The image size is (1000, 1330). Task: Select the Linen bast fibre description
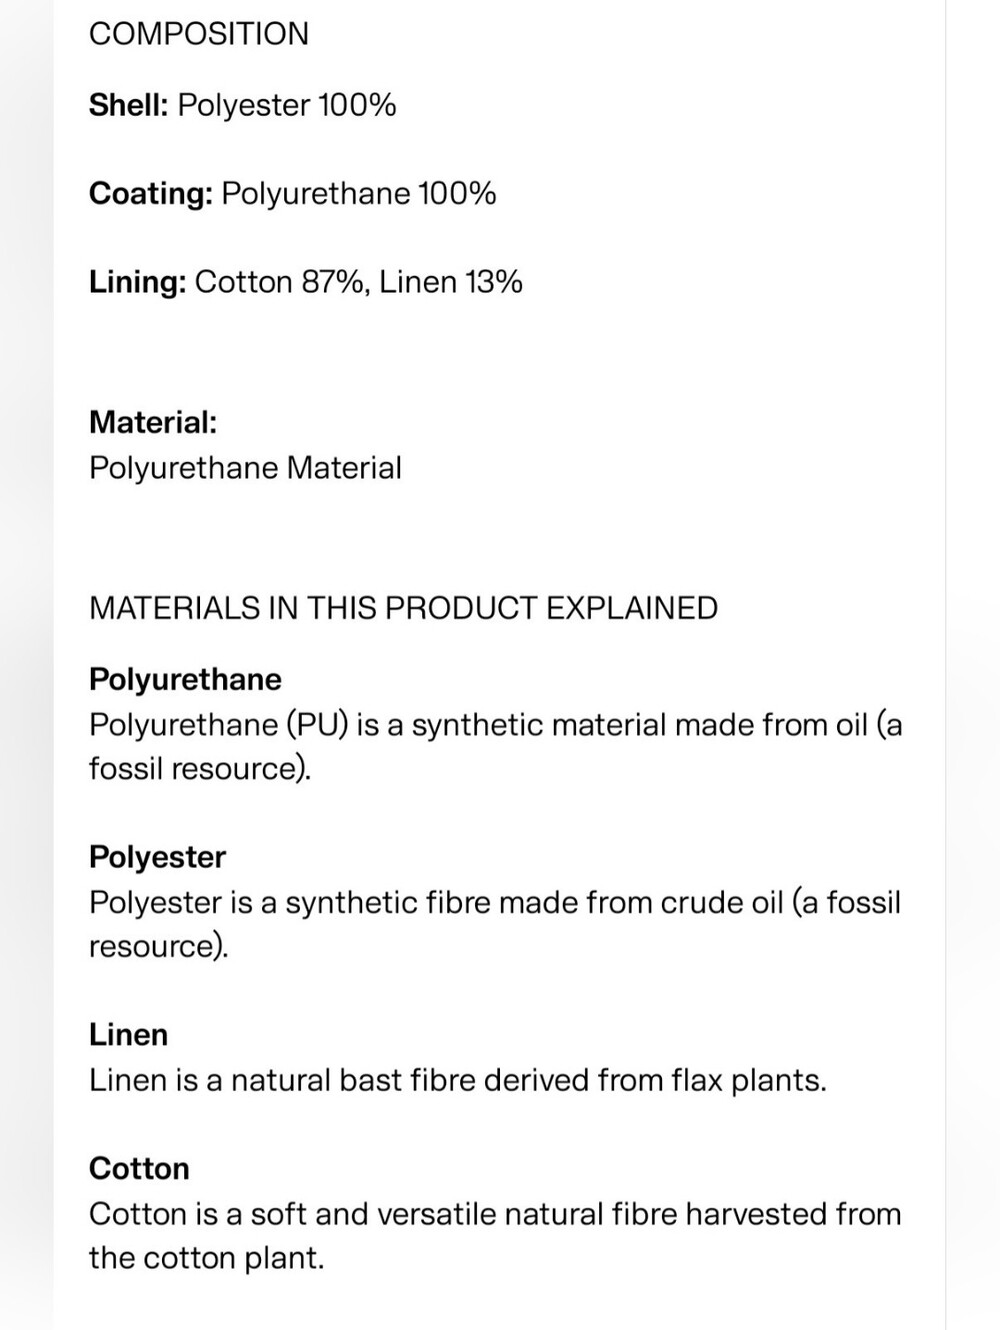pyautogui.click(x=458, y=1080)
